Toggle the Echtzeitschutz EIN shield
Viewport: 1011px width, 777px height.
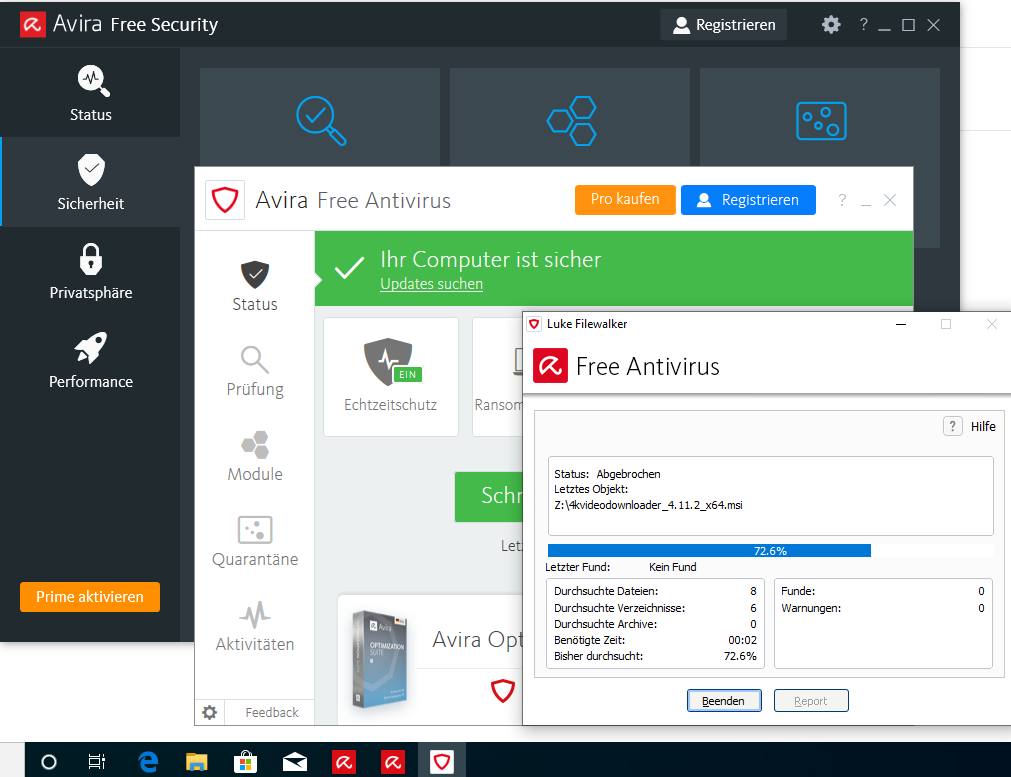(391, 377)
